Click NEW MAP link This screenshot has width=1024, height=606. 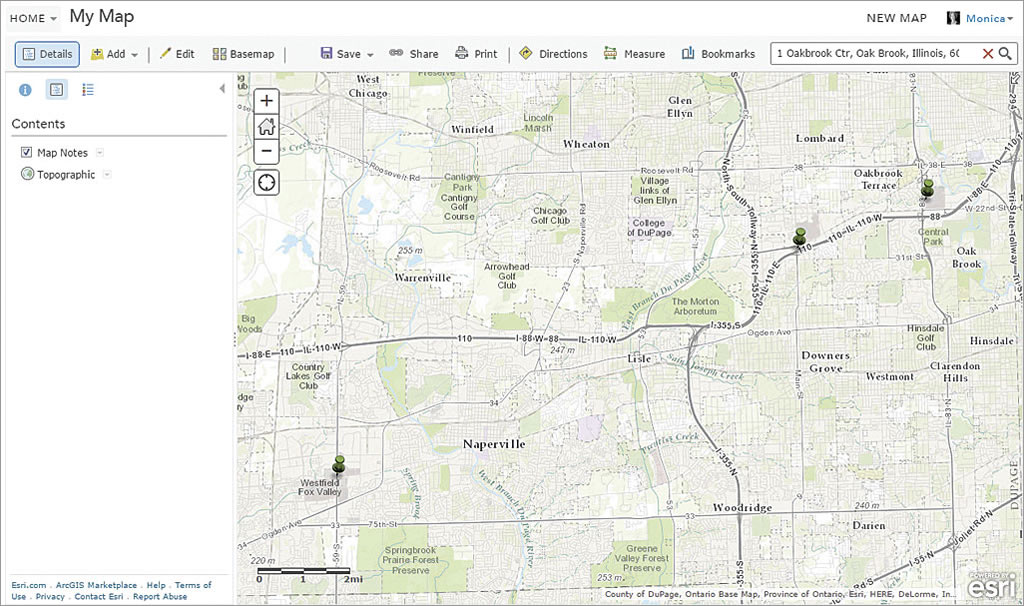896,18
